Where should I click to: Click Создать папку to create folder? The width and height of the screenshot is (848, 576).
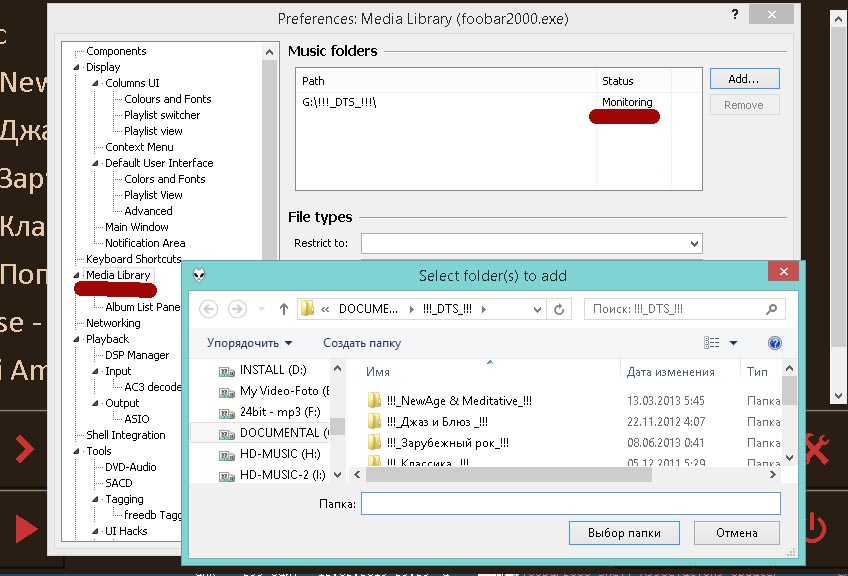362,343
